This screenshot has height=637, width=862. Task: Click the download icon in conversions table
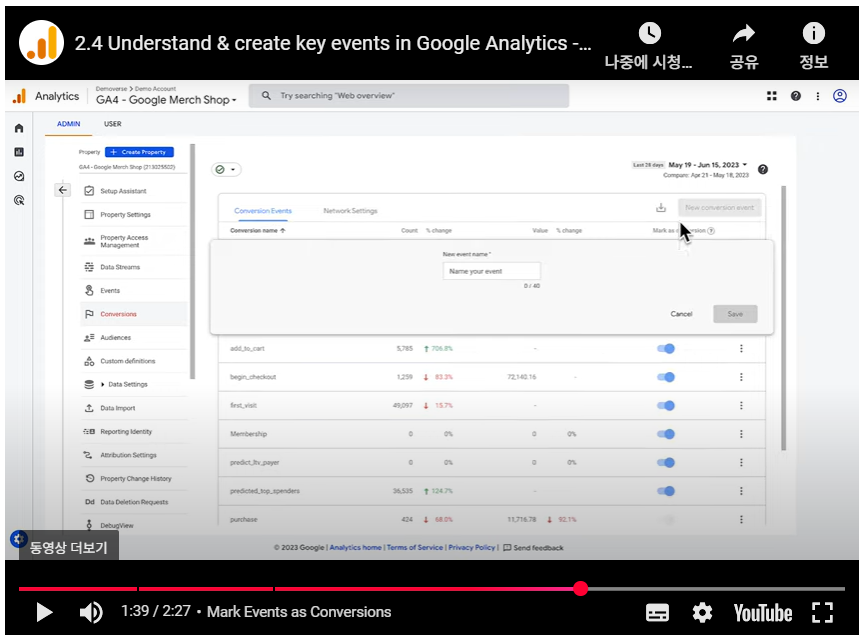pos(661,208)
